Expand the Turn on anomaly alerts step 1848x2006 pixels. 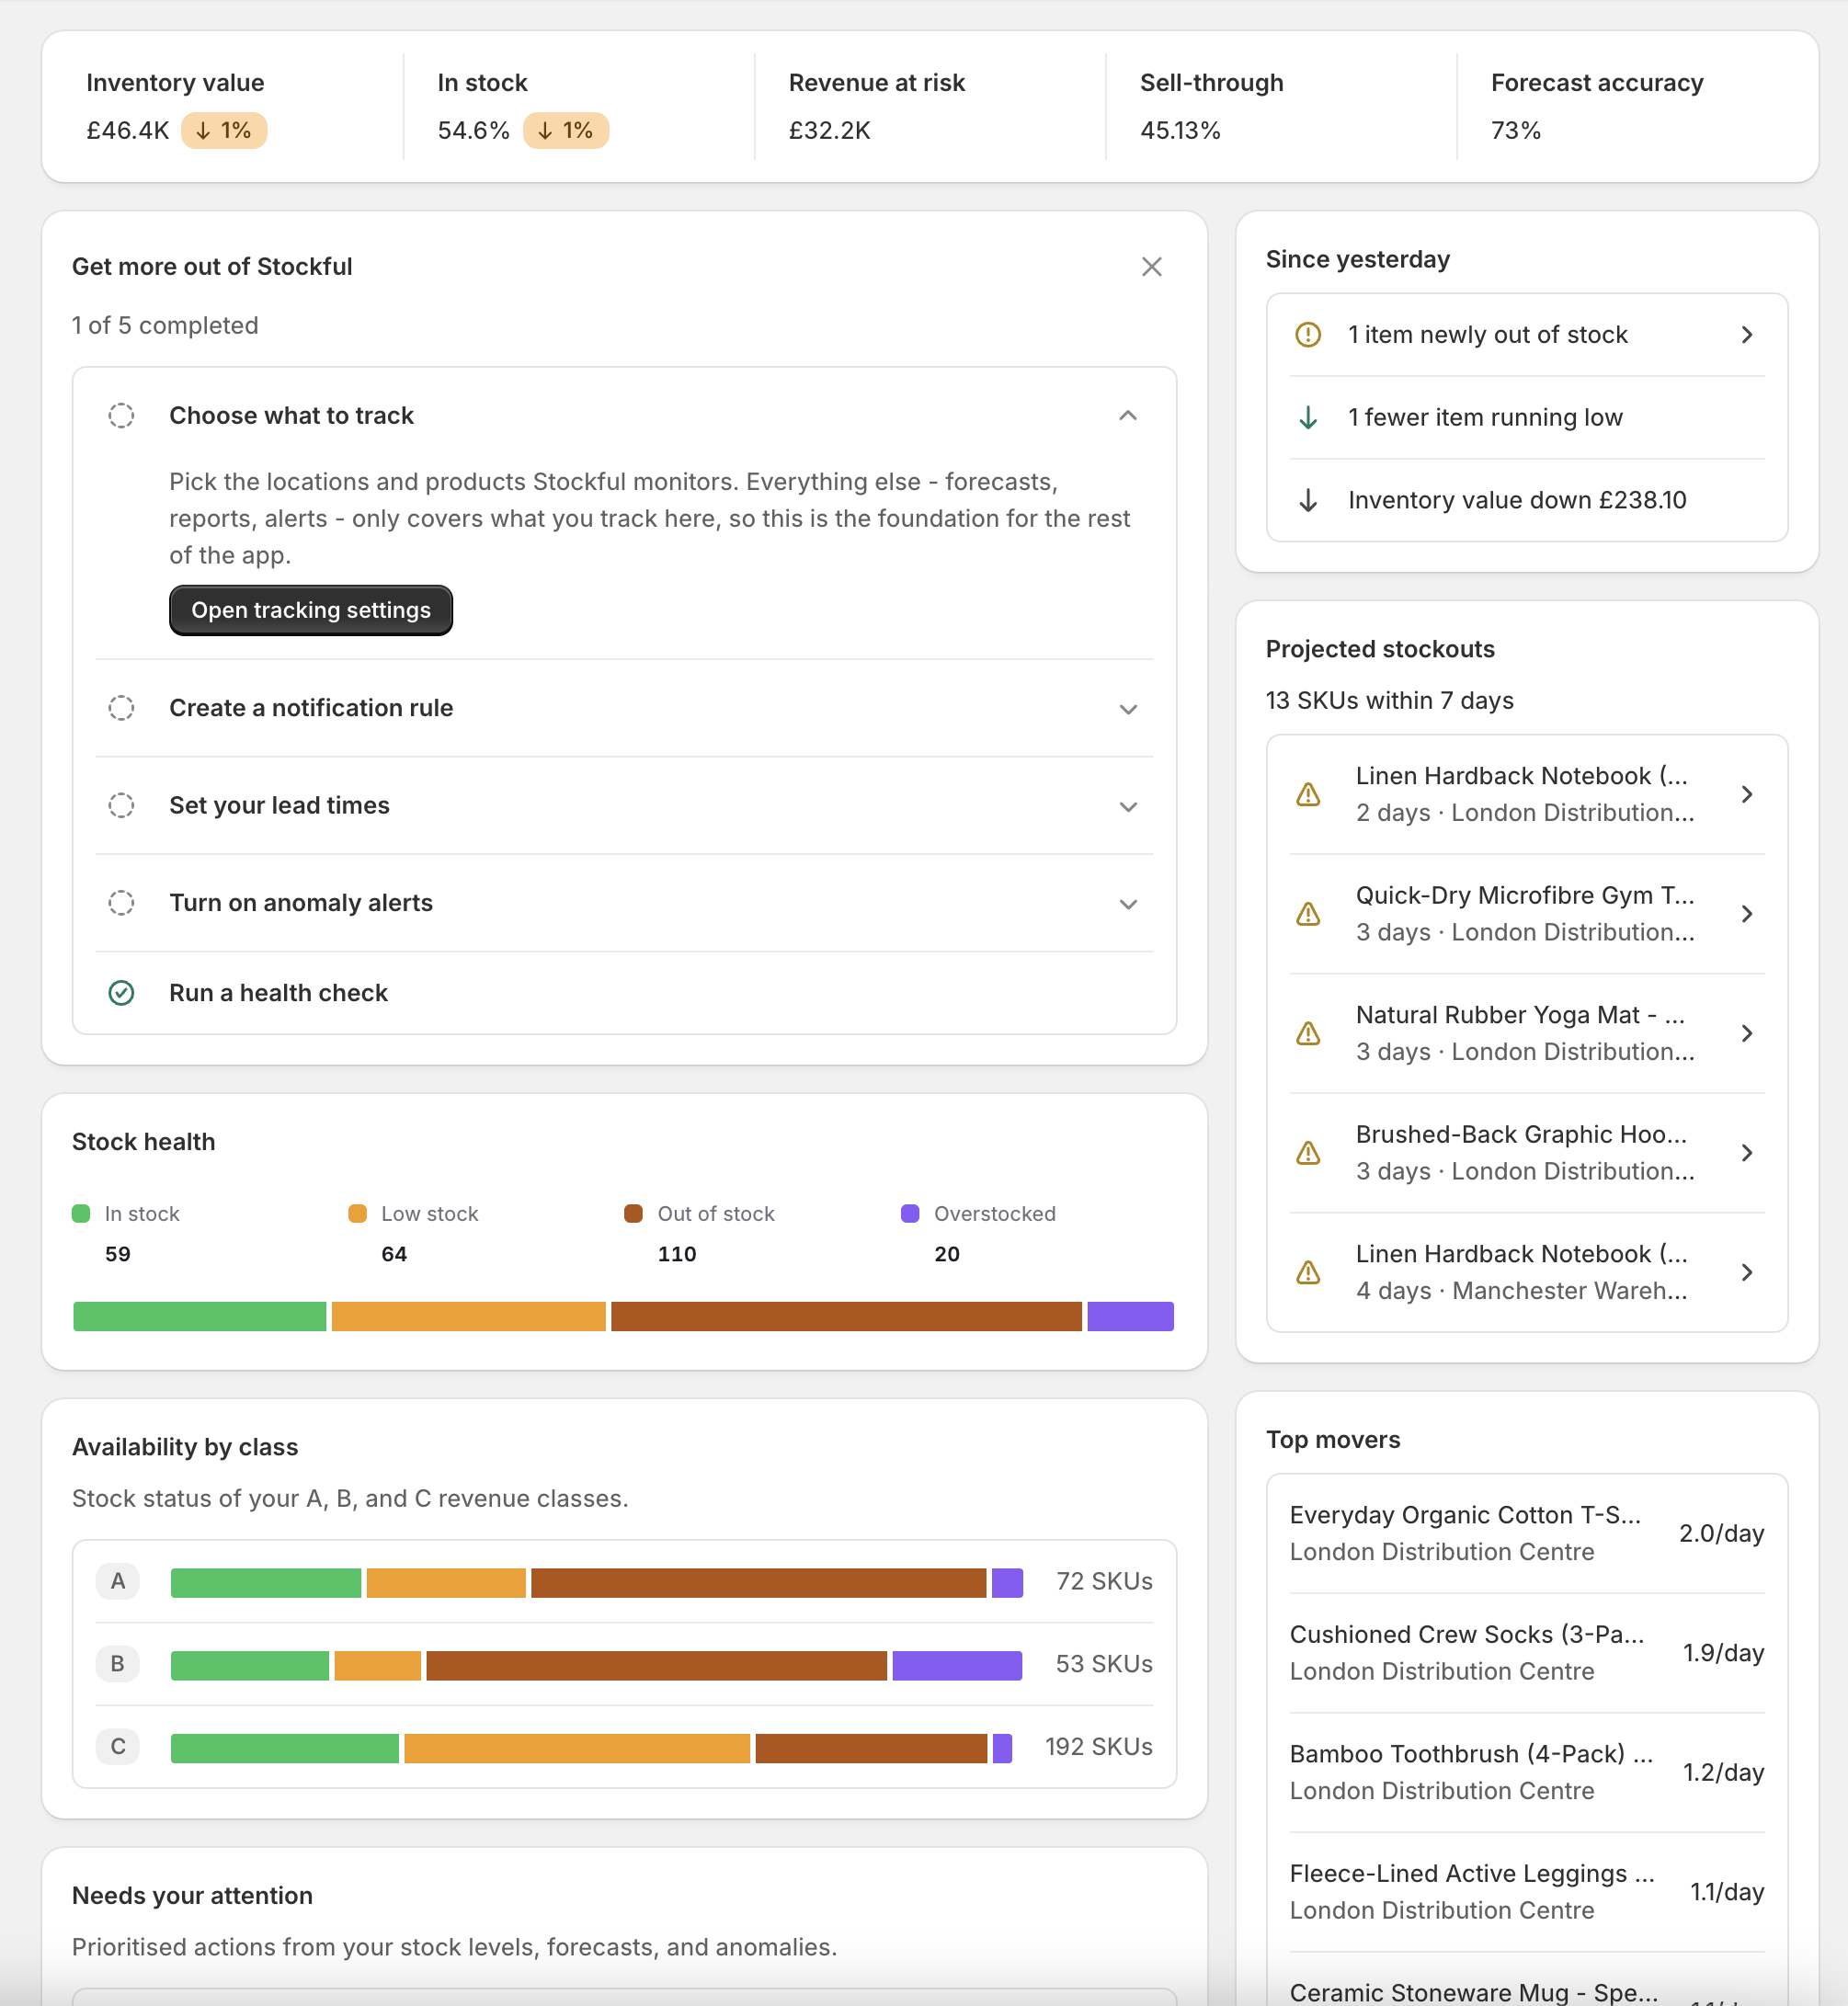(1128, 904)
